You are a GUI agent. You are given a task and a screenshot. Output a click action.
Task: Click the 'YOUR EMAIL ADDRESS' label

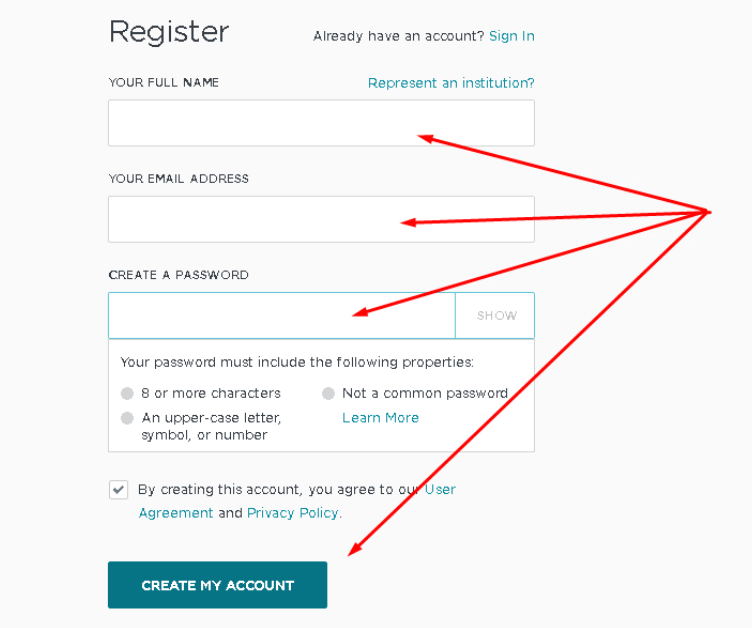click(x=178, y=179)
